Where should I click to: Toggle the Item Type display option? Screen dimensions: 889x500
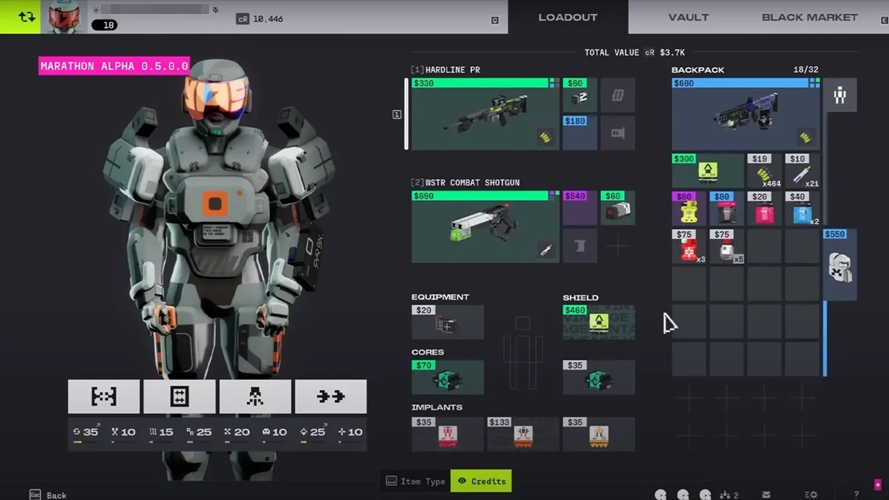coord(416,481)
